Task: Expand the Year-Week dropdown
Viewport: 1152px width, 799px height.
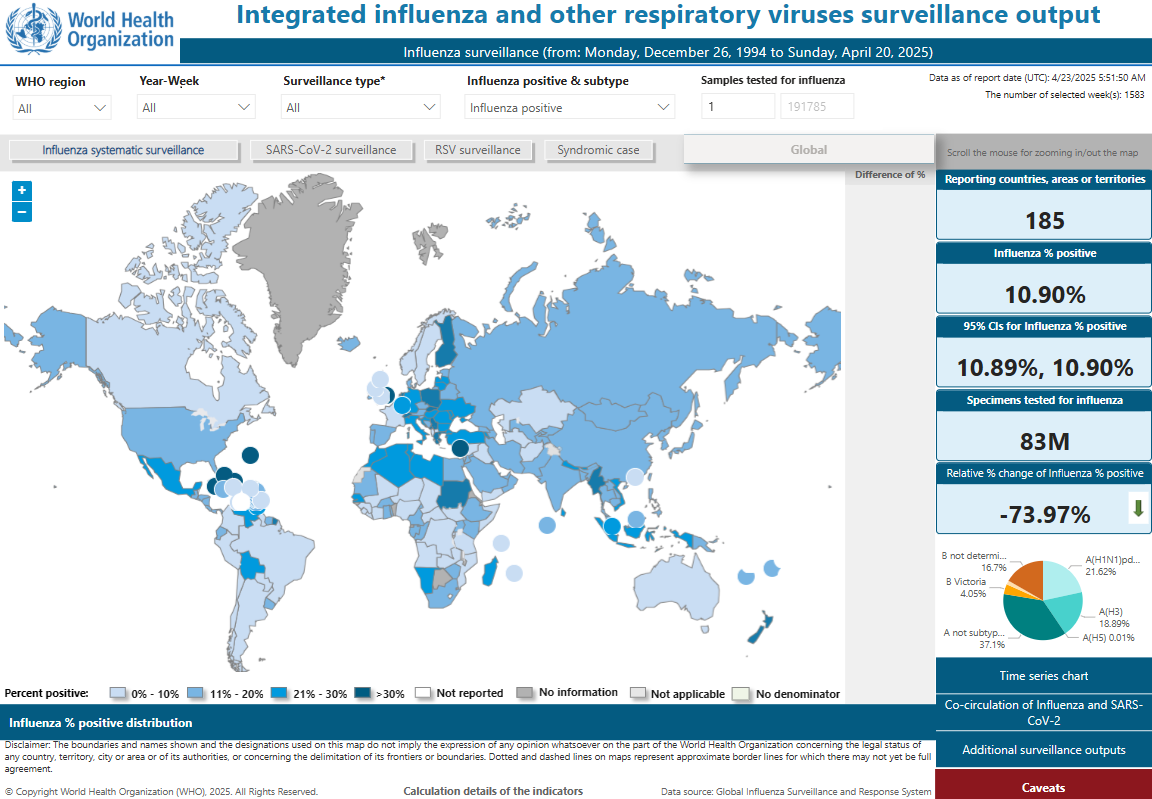Action: 197,108
